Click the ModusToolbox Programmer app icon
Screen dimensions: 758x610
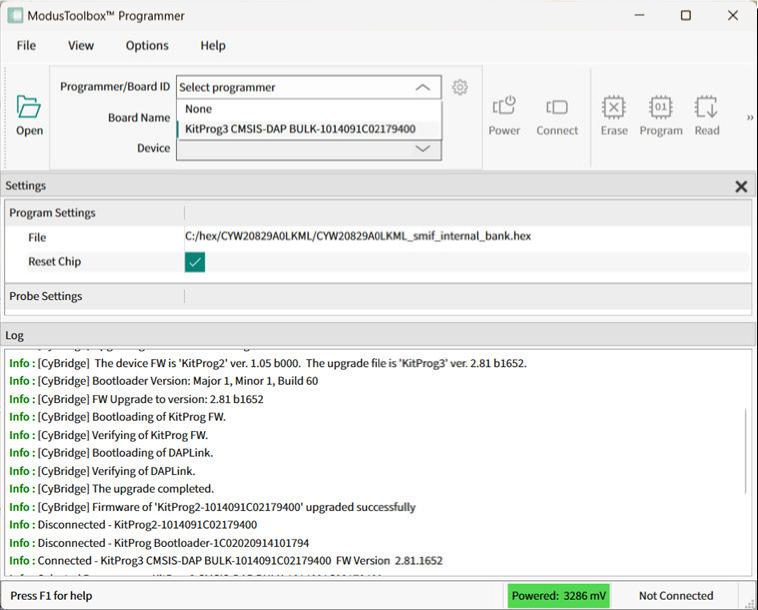click(x=15, y=15)
